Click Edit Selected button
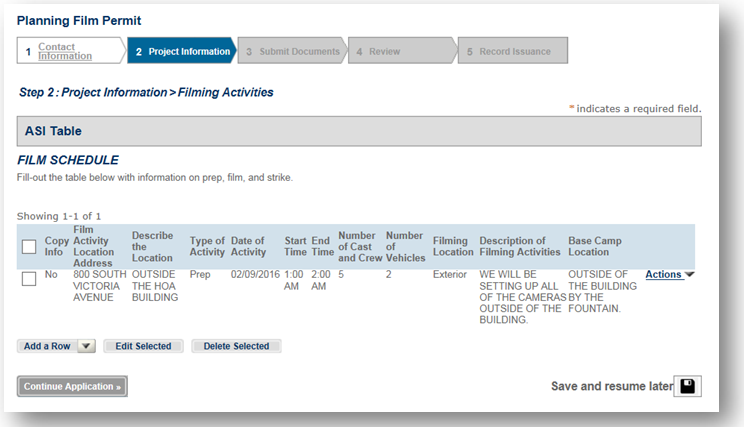The height and width of the screenshot is (427, 744). tap(143, 346)
